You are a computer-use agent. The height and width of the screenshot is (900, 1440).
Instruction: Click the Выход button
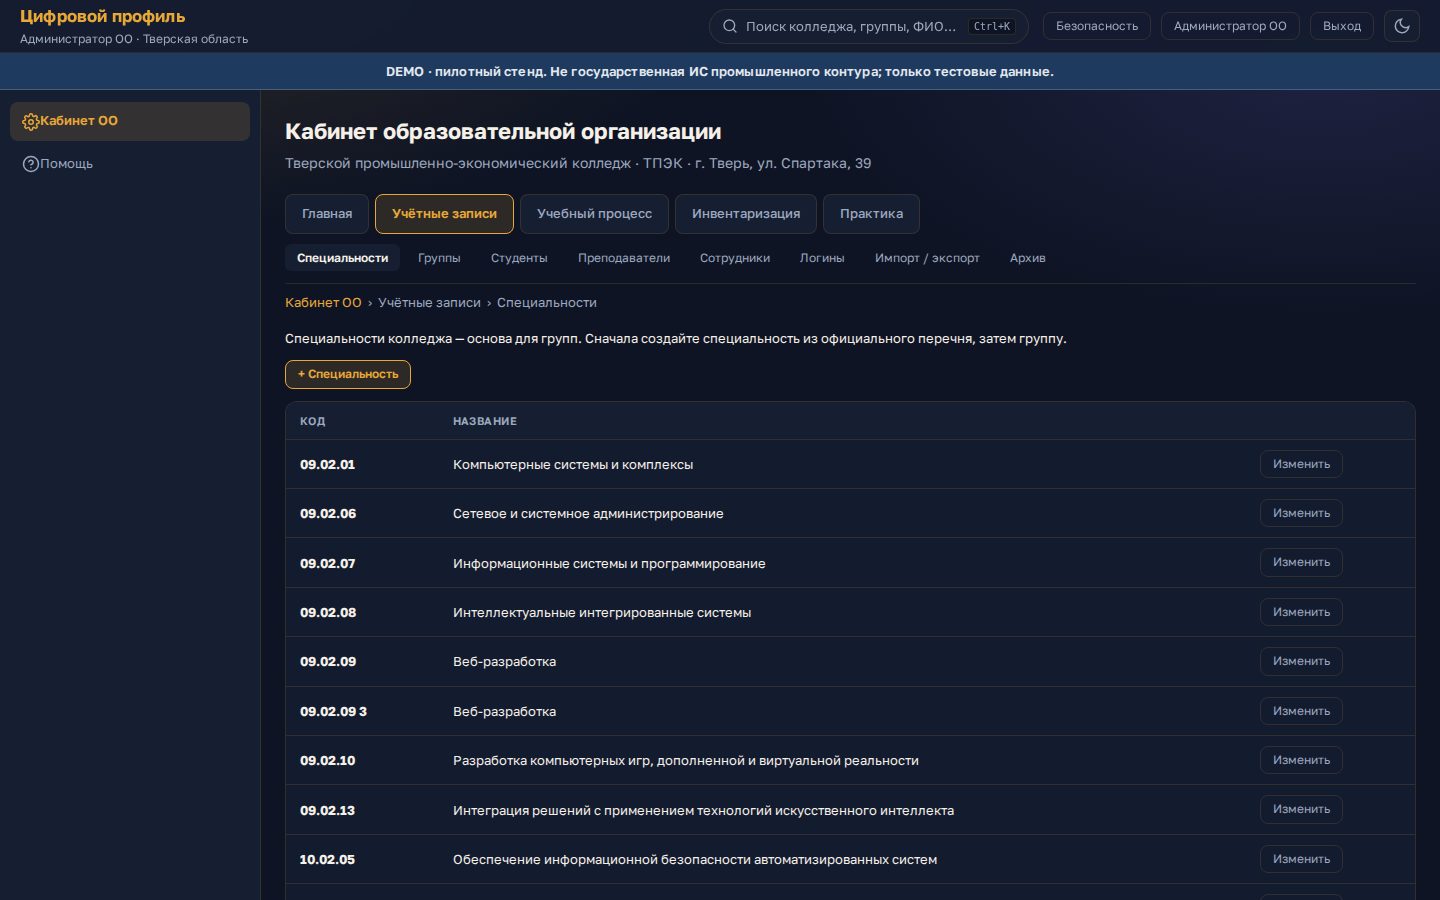(x=1342, y=26)
